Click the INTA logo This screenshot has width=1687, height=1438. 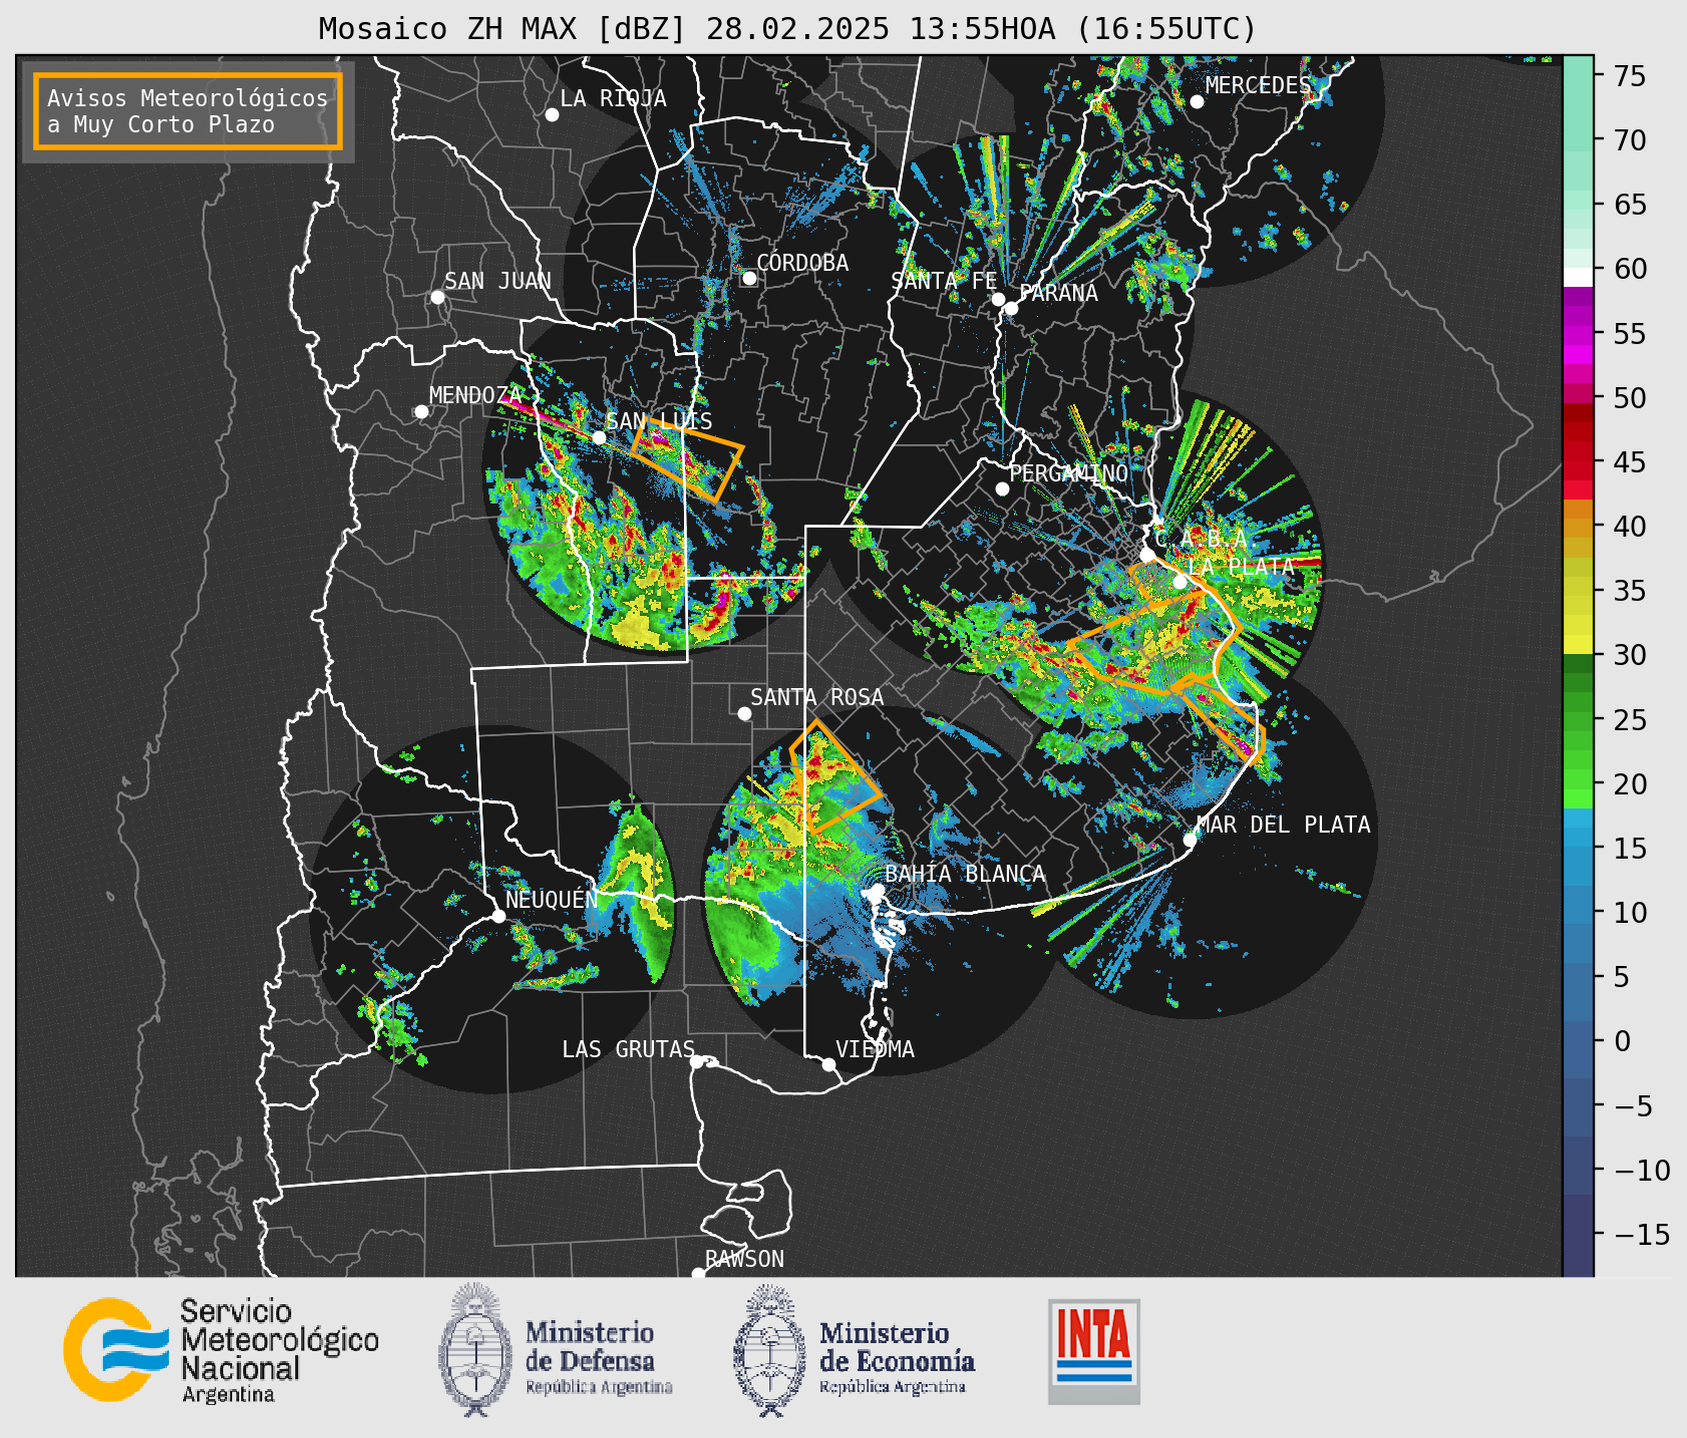click(x=1094, y=1351)
